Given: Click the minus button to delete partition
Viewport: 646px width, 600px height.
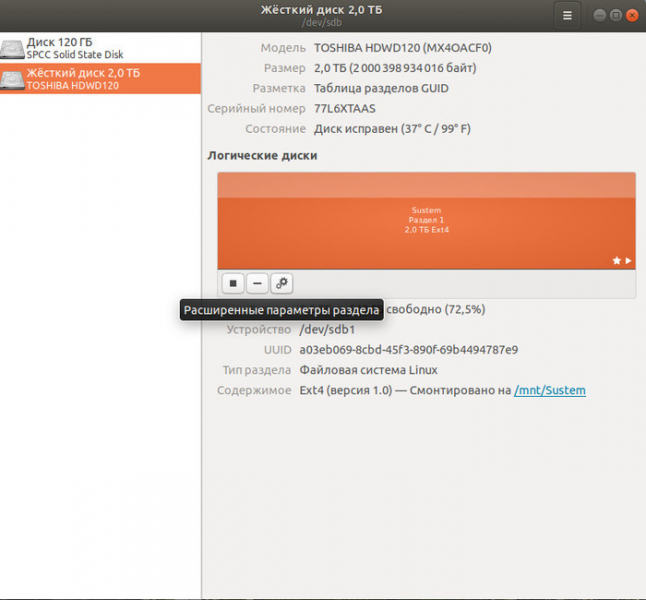Looking at the screenshot, I should point(257,284).
